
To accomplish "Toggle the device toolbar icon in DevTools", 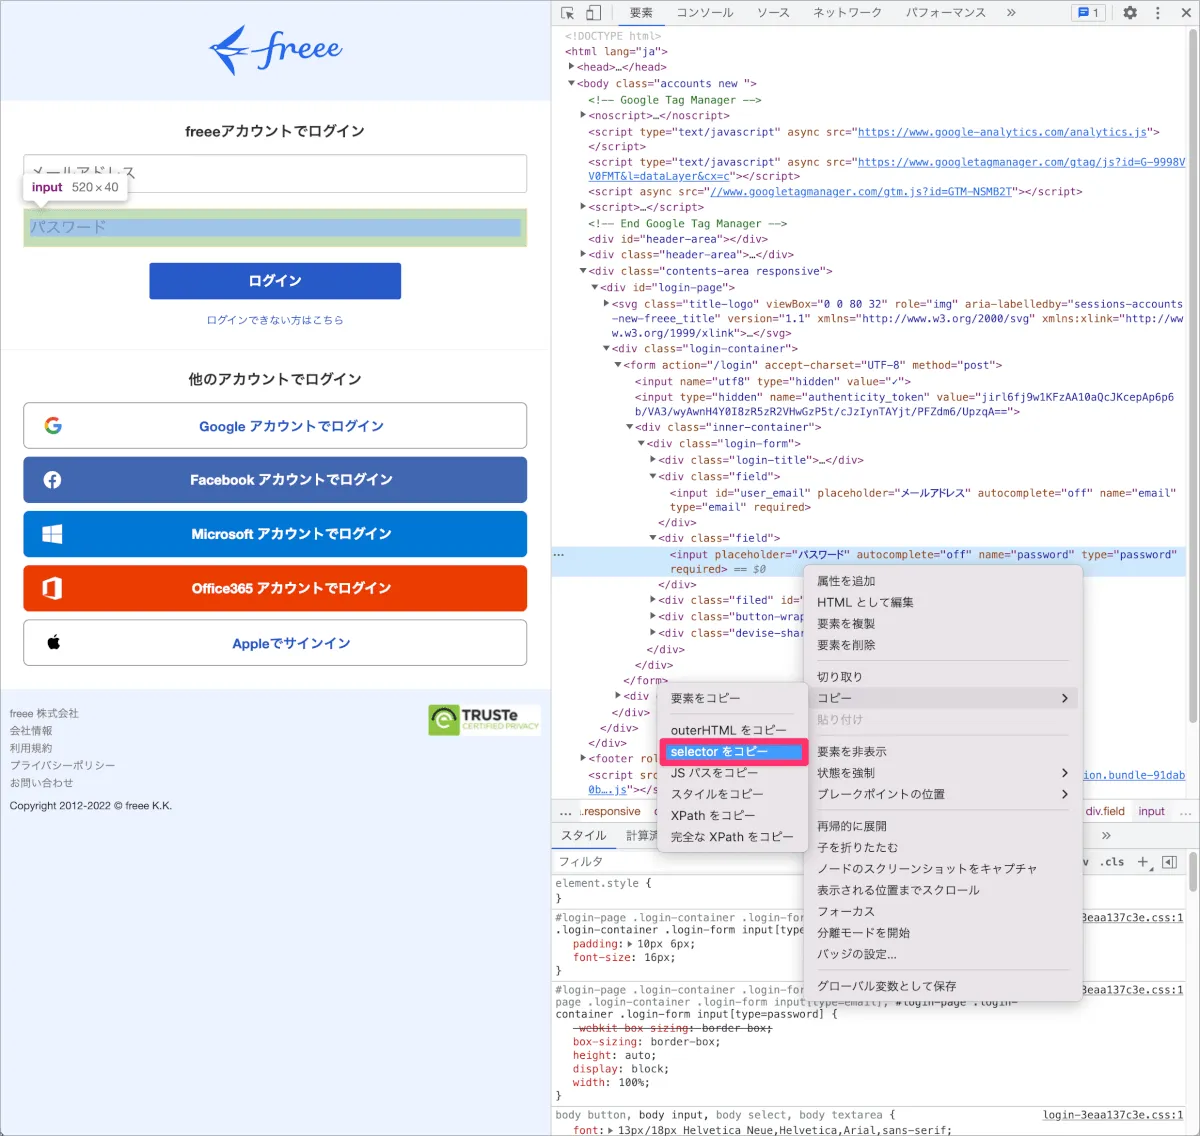I will pos(593,13).
